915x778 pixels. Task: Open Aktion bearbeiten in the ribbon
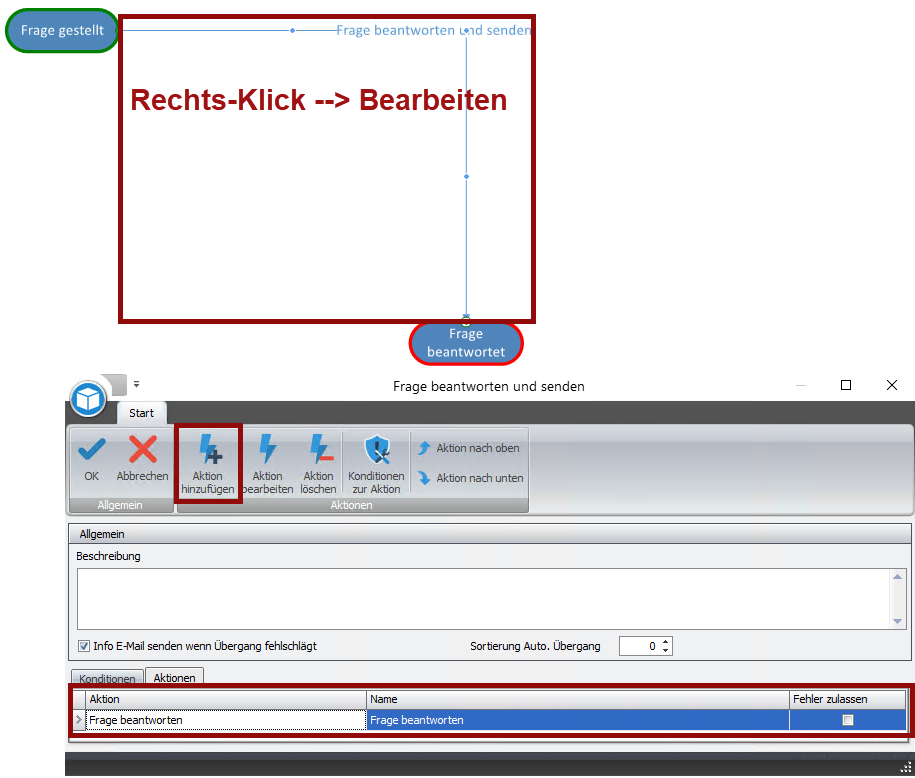coord(267,464)
